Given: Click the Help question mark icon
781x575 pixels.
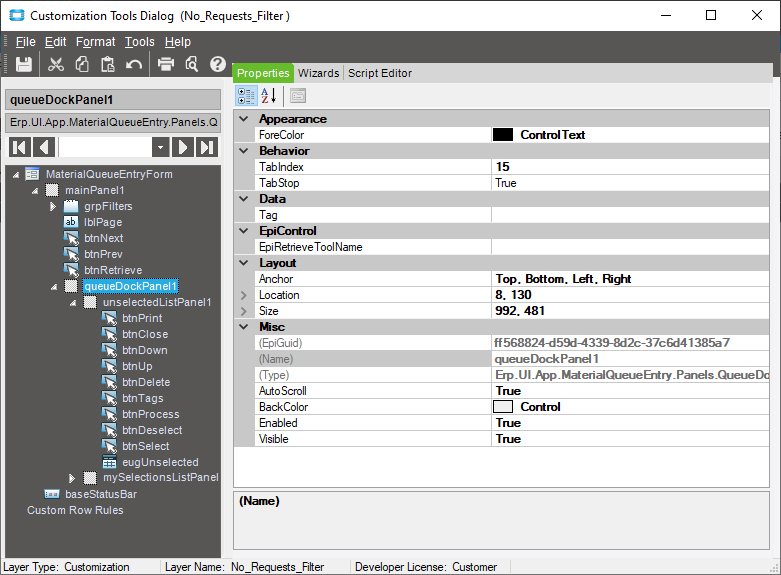Looking at the screenshot, I should coord(218,64).
